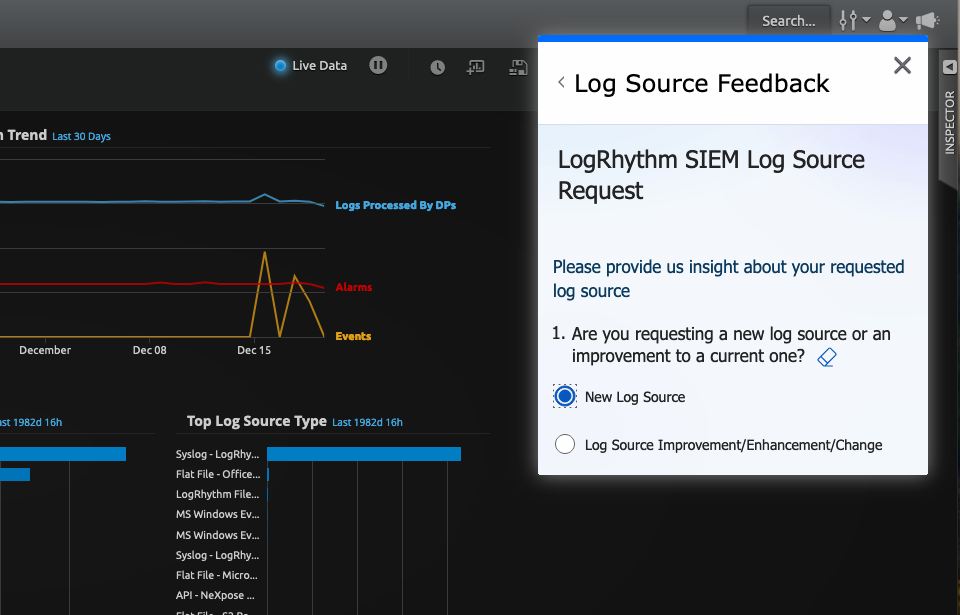The width and height of the screenshot is (960, 615).
Task: Click the Top Log Source Type time range link
Action: coord(367,422)
